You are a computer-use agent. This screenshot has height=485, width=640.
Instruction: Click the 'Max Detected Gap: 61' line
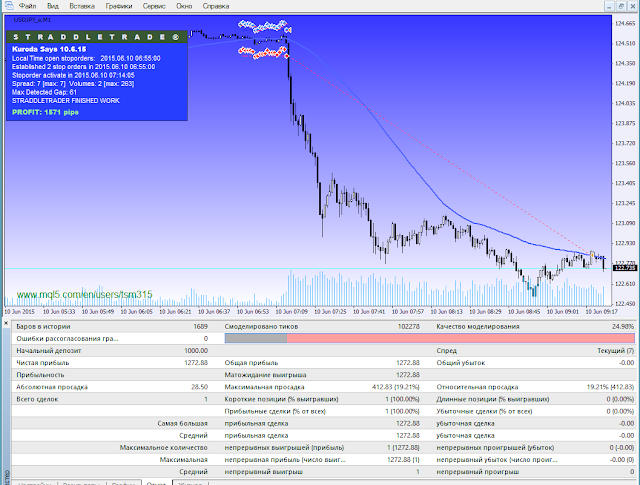click(44, 92)
